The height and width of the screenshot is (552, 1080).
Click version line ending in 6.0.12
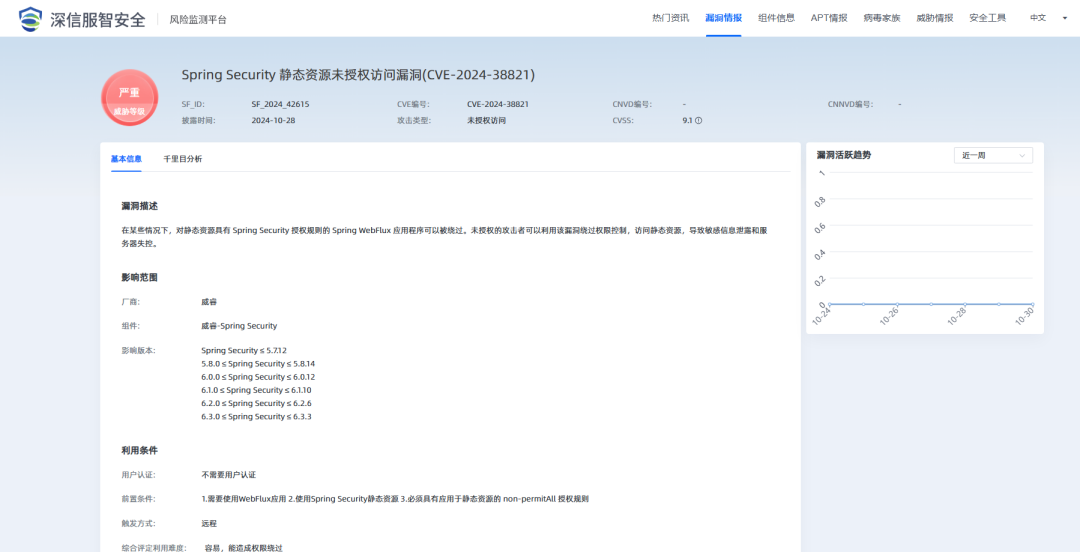click(x=258, y=377)
